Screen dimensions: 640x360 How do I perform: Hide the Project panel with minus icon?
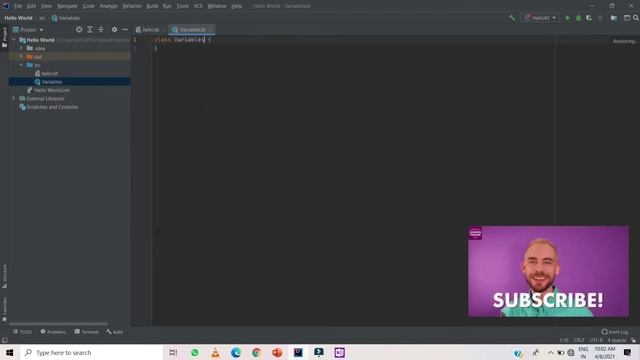click(125, 29)
